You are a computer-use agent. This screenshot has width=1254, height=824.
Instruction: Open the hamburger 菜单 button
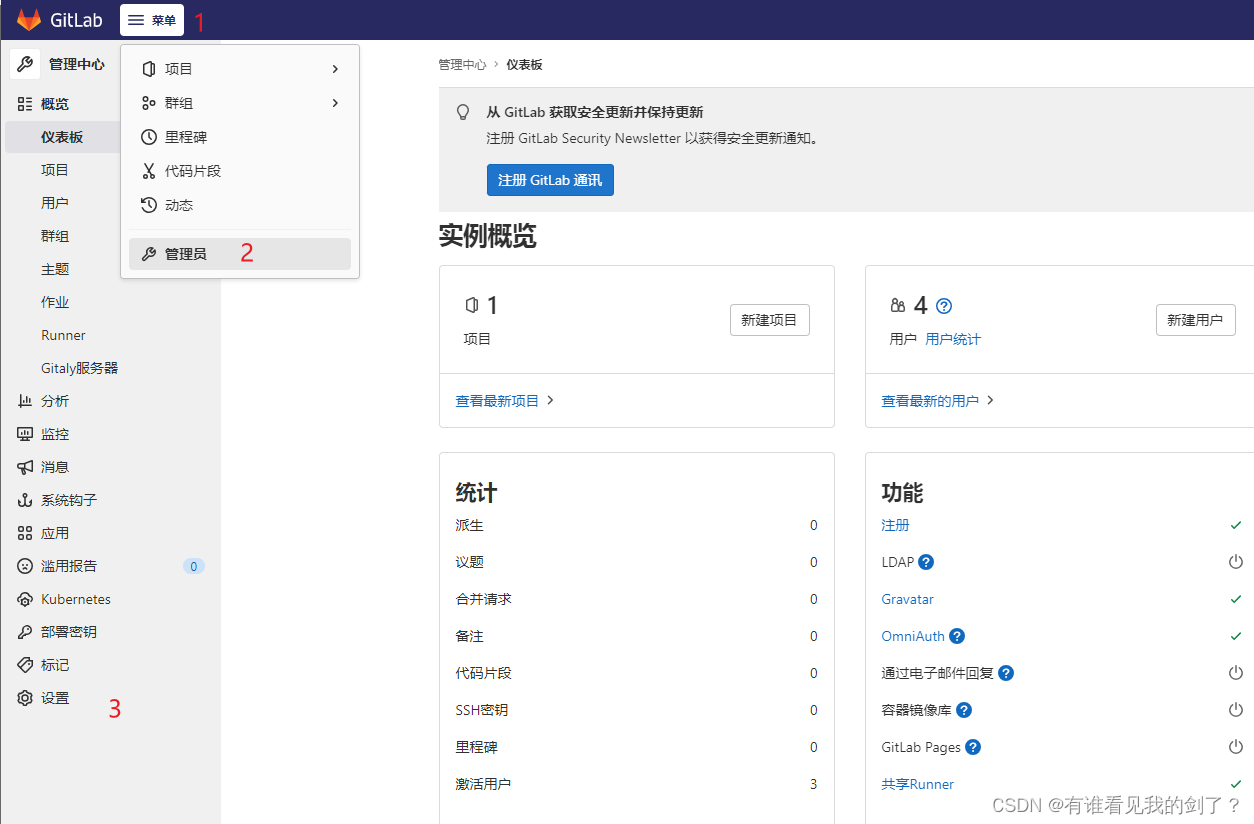[152, 20]
